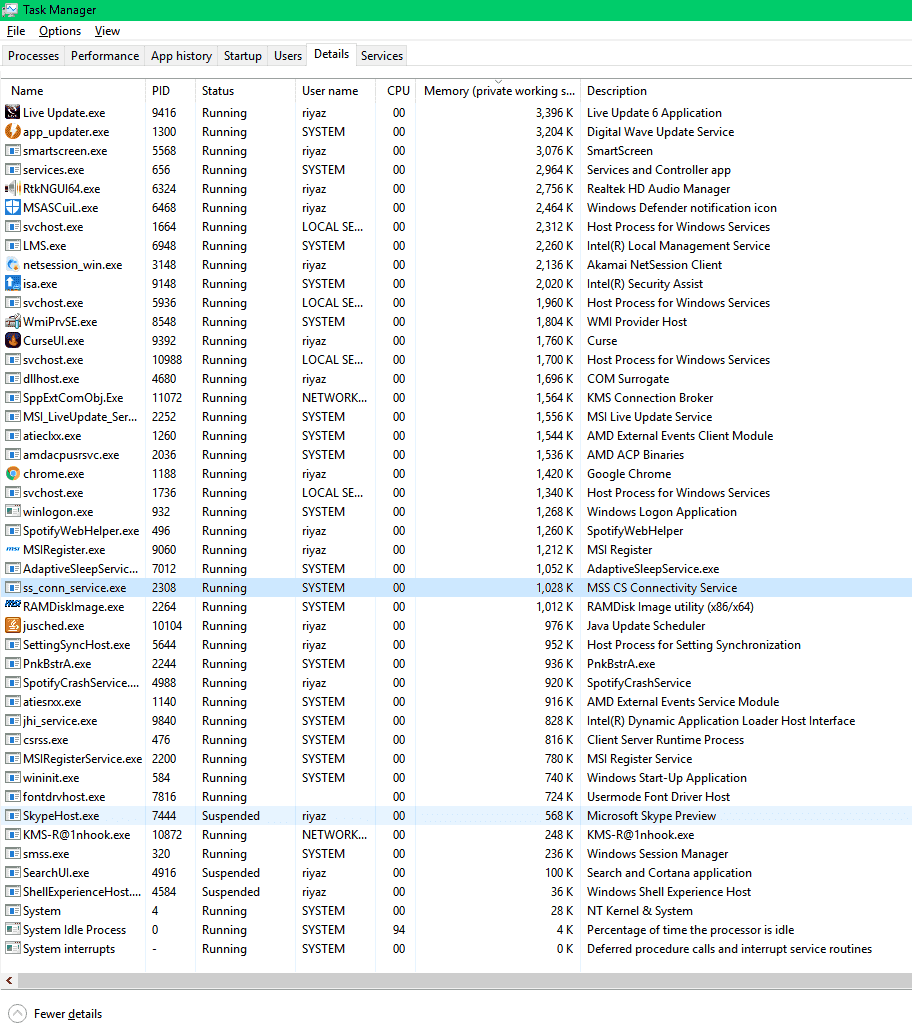The image size is (912, 1034).
Task: Select the ShellExperienceHost.exe process name
Action: click(82, 892)
